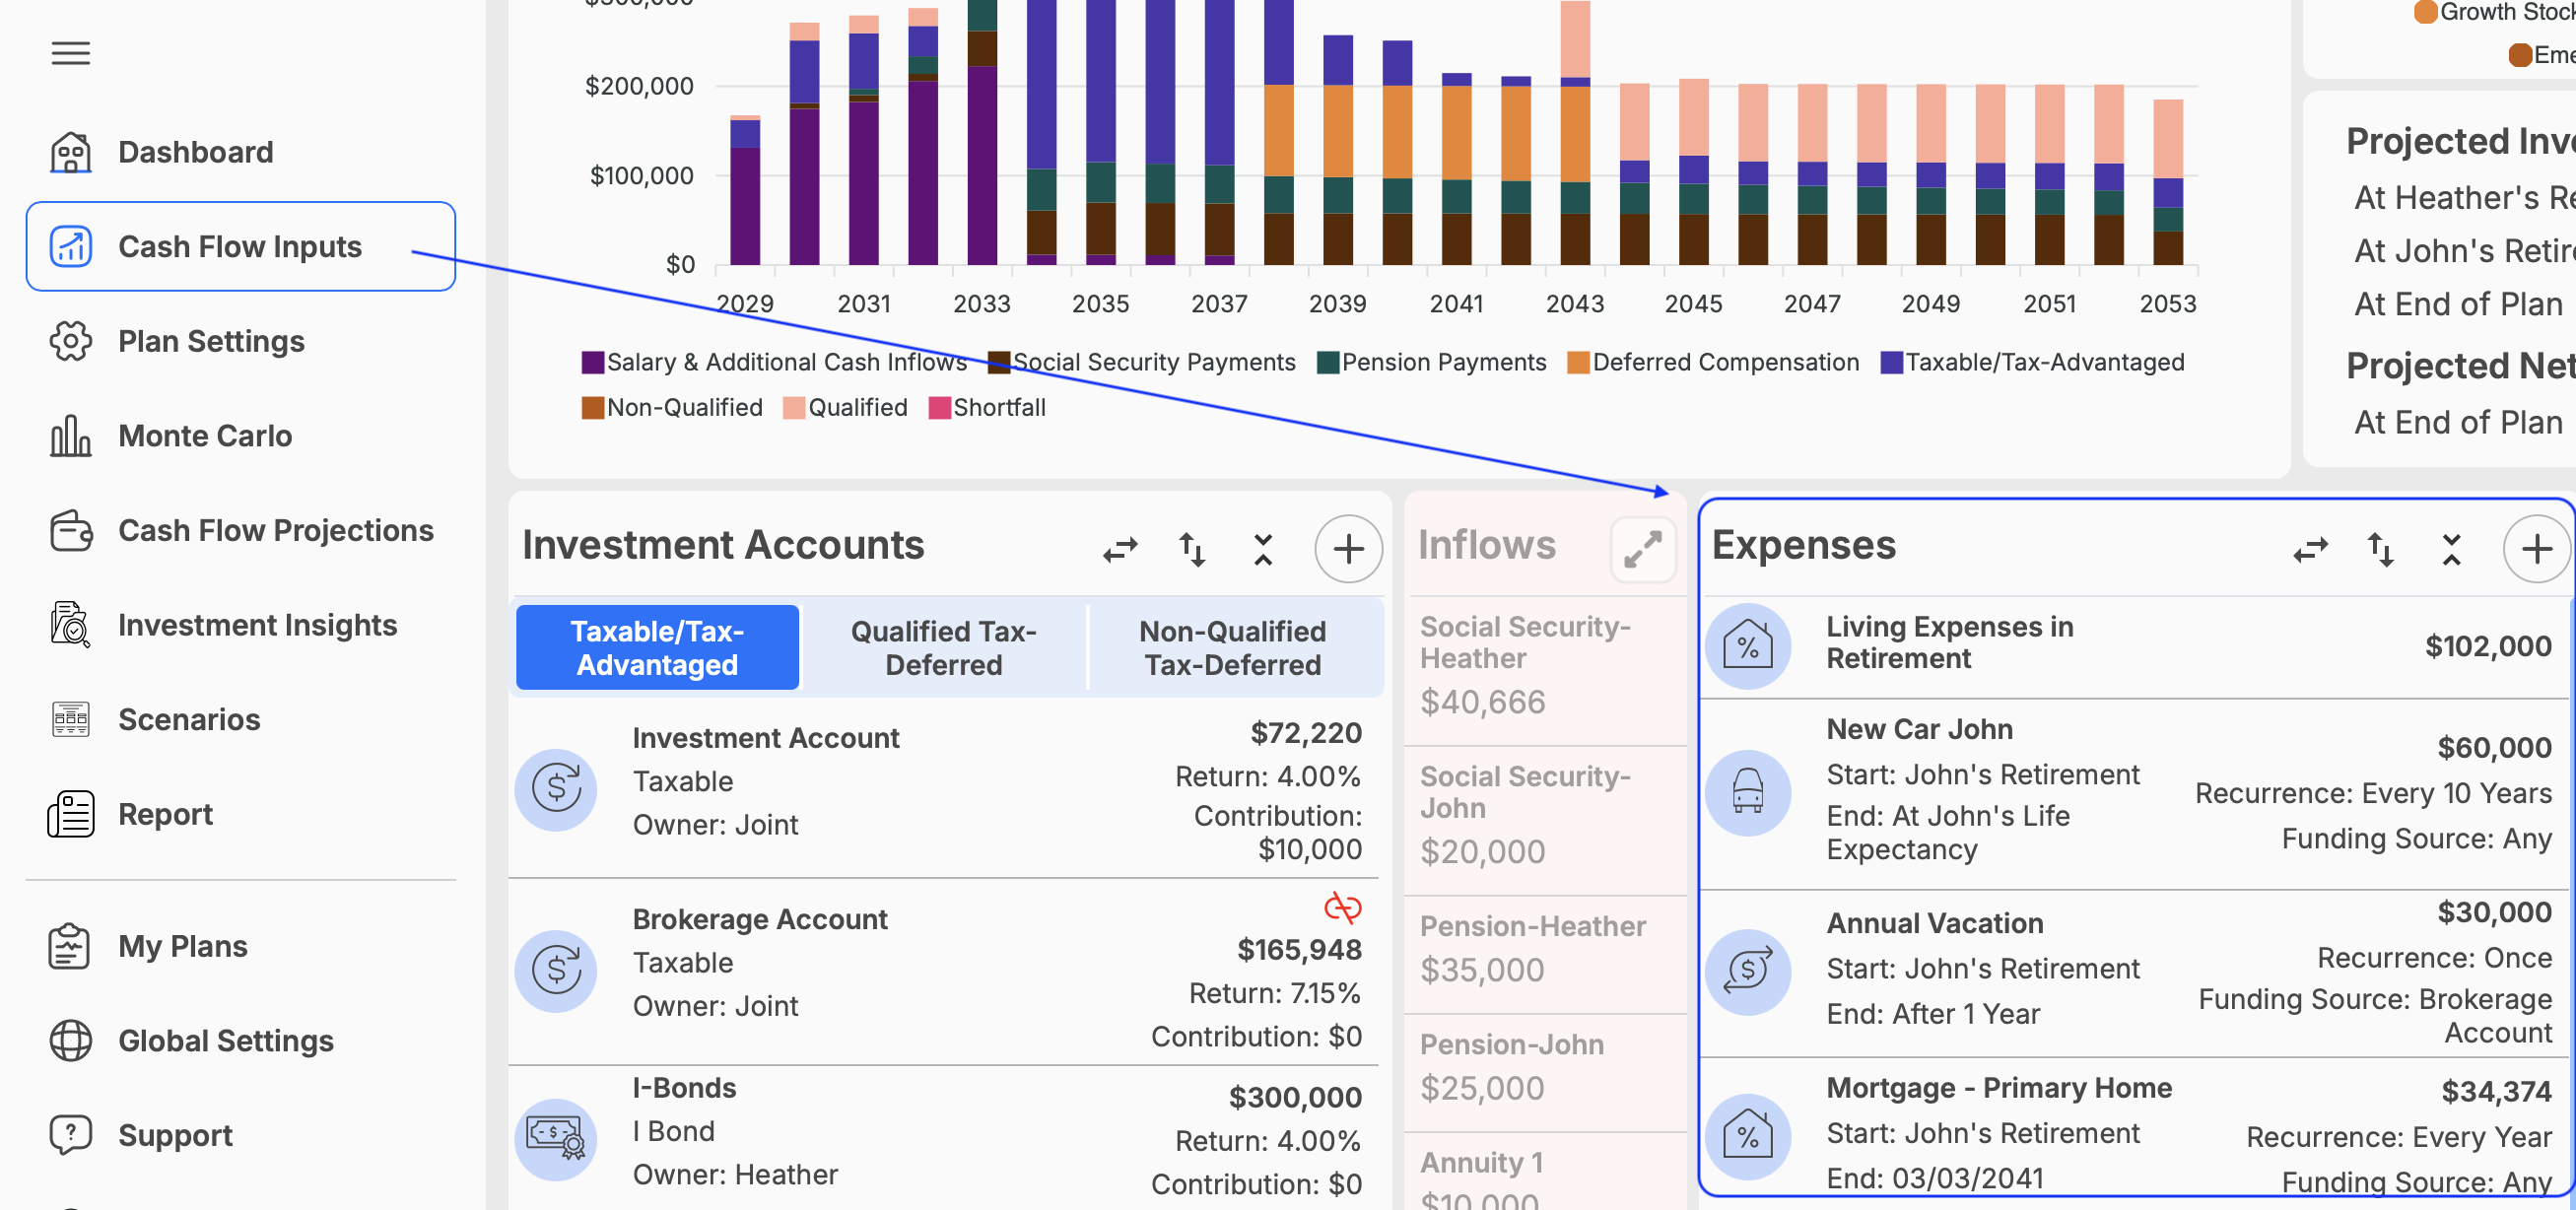Collapse all items in Investment Accounts

tap(1263, 549)
